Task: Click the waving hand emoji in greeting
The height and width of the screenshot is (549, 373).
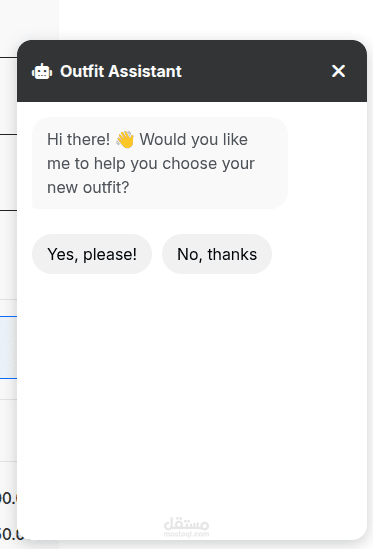Action: (x=125, y=139)
